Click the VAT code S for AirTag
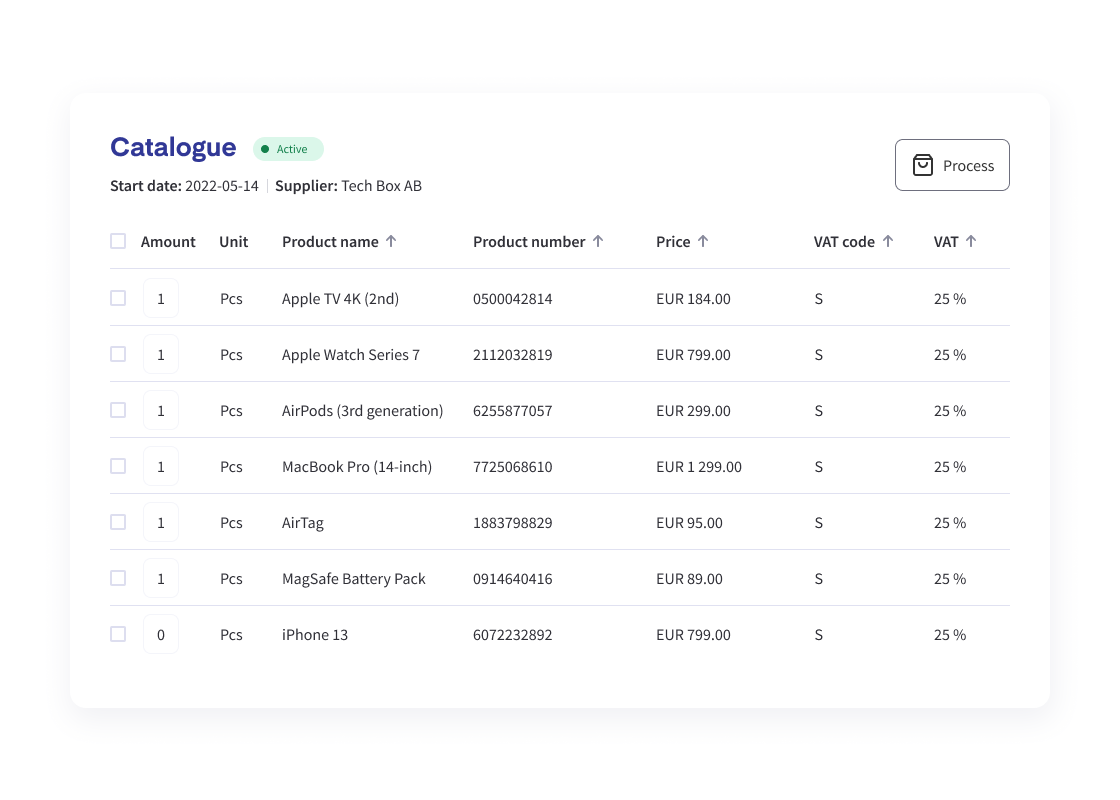This screenshot has height=800, width=1120. (819, 523)
